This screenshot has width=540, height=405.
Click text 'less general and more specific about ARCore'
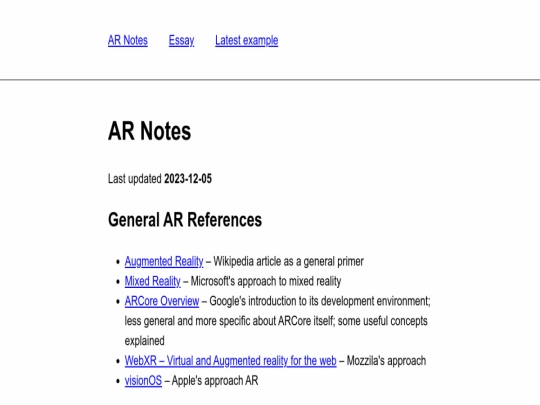[218, 321]
